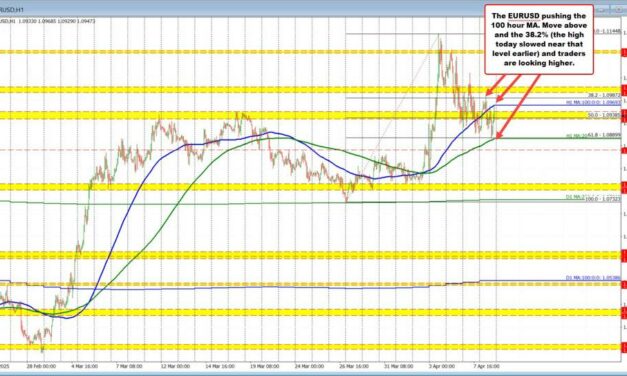Click the 4 Mar 16:00 time axis label
The width and height of the screenshot is (627, 376).
point(85,366)
